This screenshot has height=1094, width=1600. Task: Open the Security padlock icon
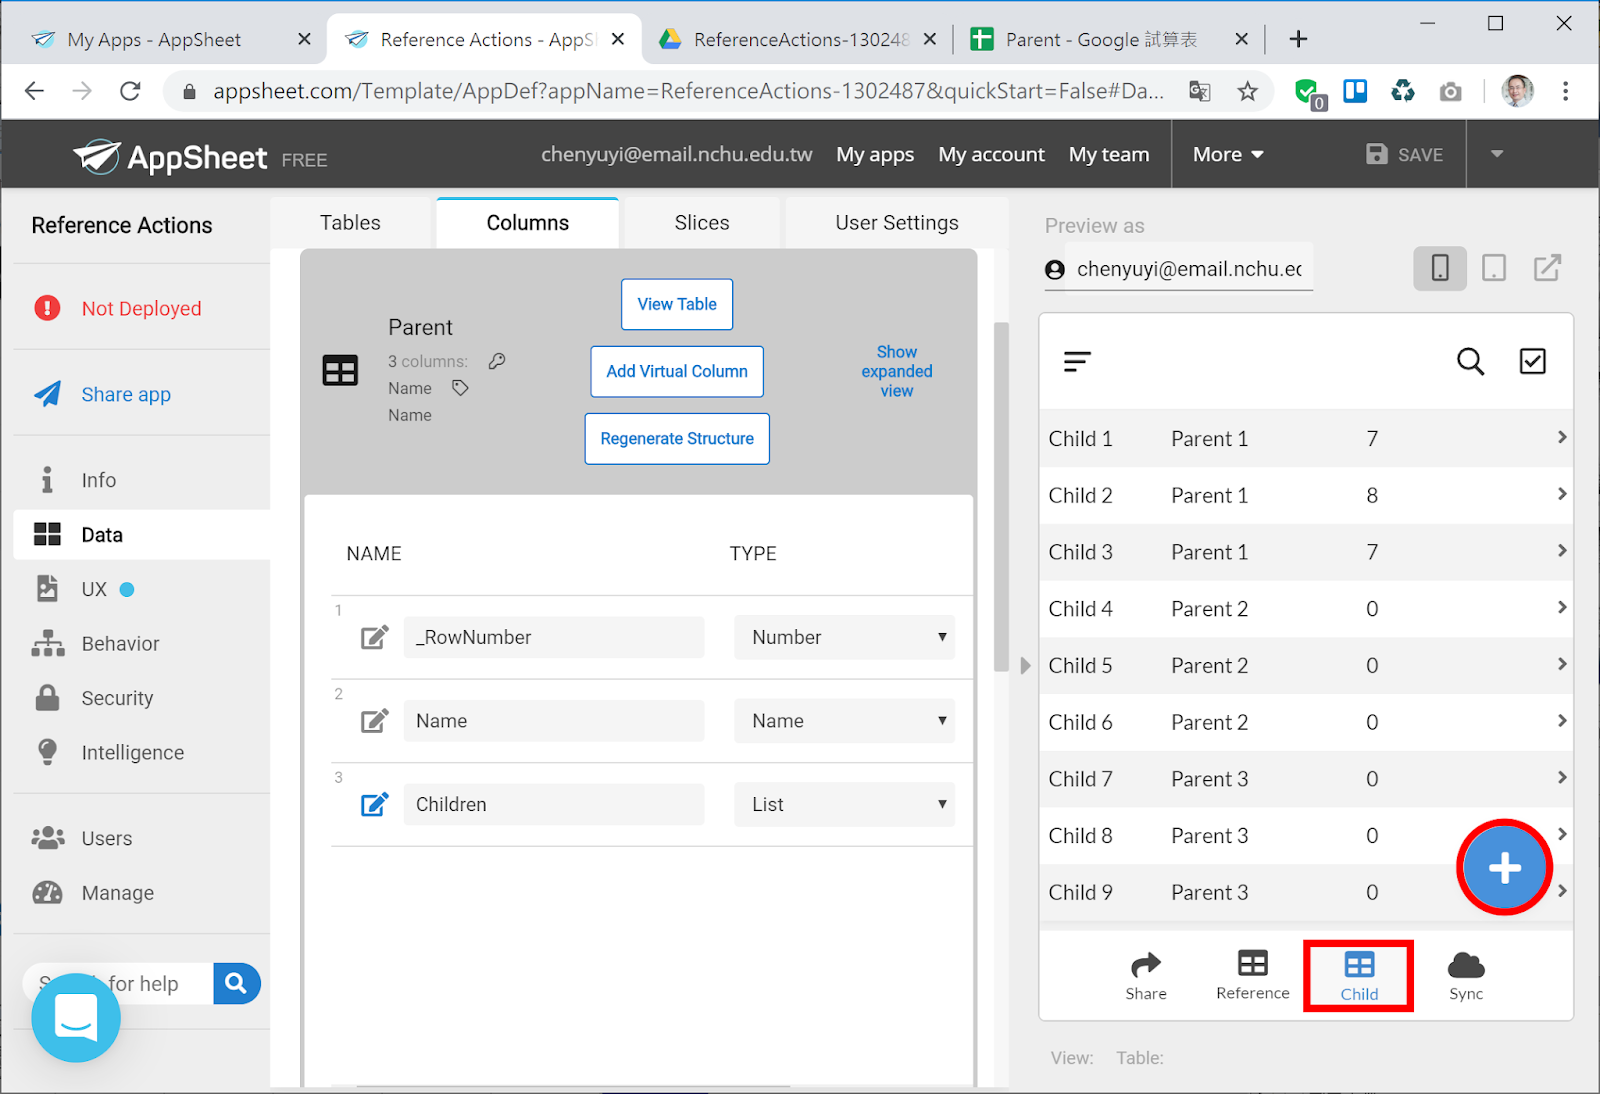pyautogui.click(x=47, y=698)
